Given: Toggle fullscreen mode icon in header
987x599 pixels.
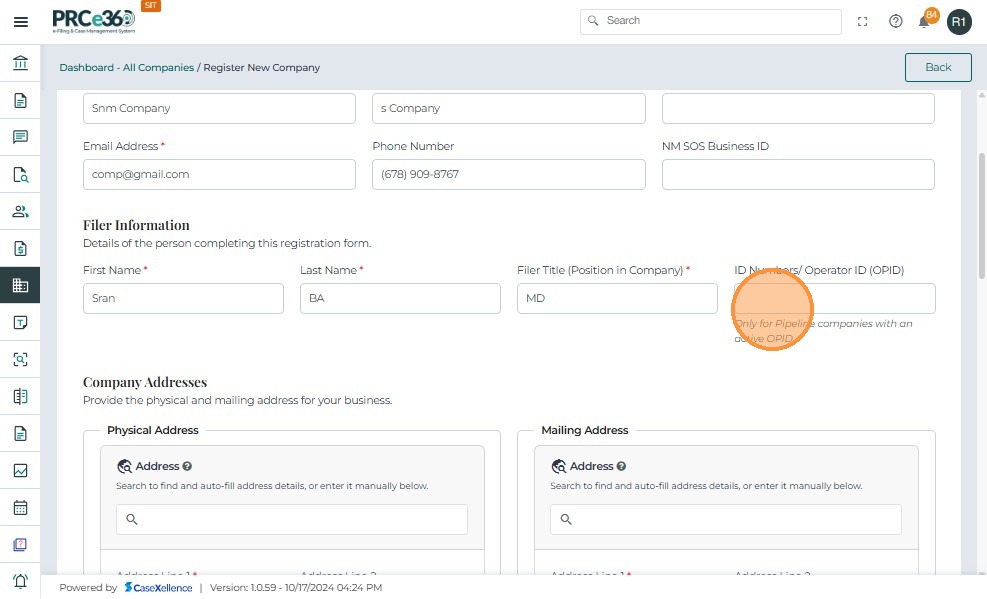Looking at the screenshot, I should click(863, 21).
